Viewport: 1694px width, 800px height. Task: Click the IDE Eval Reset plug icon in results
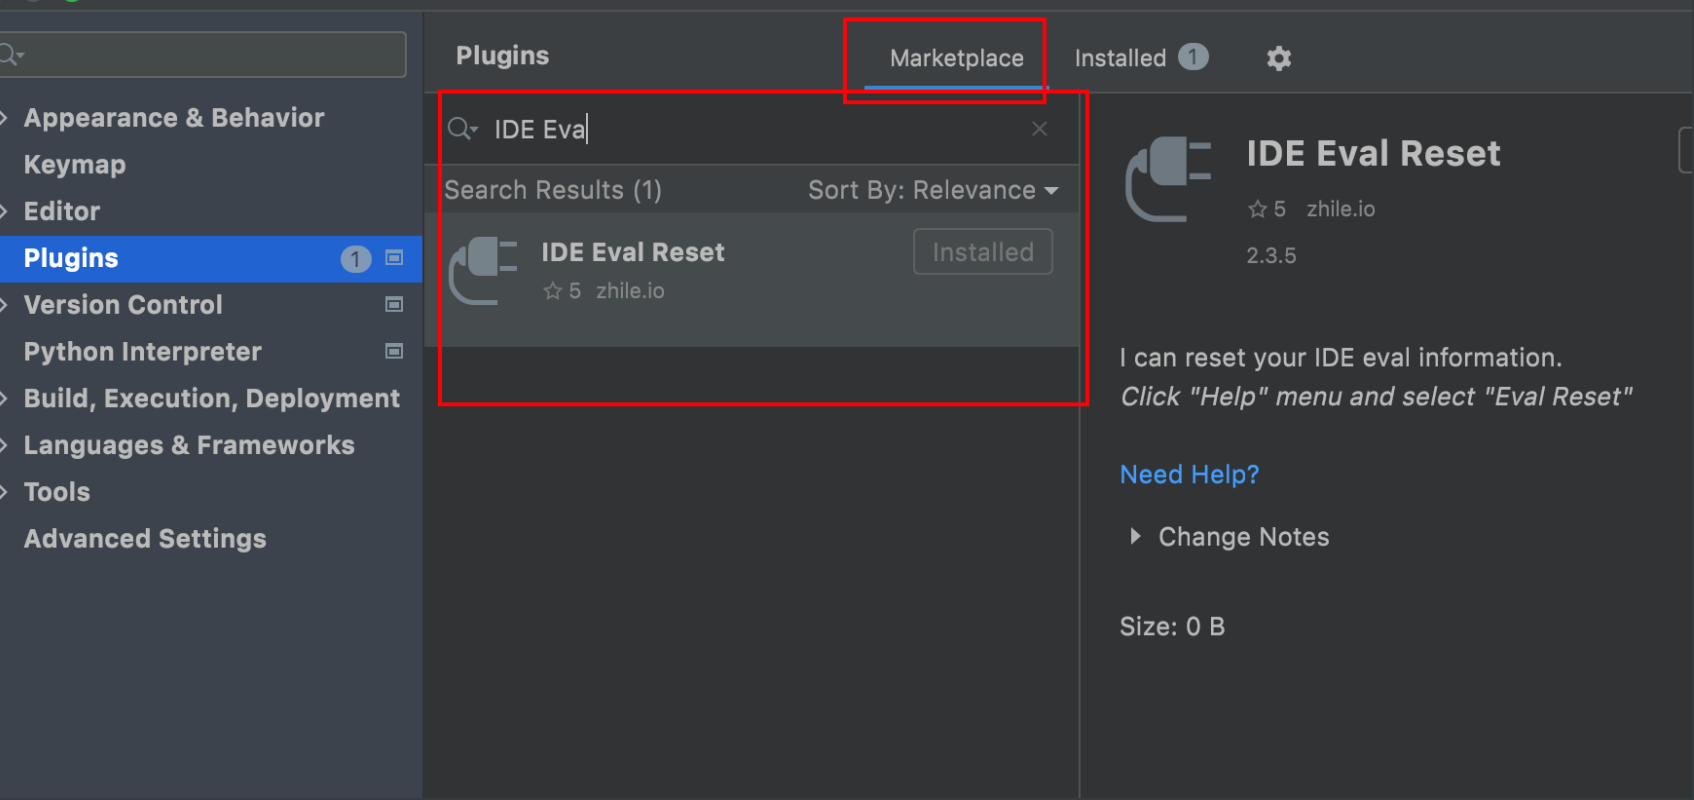(x=483, y=270)
